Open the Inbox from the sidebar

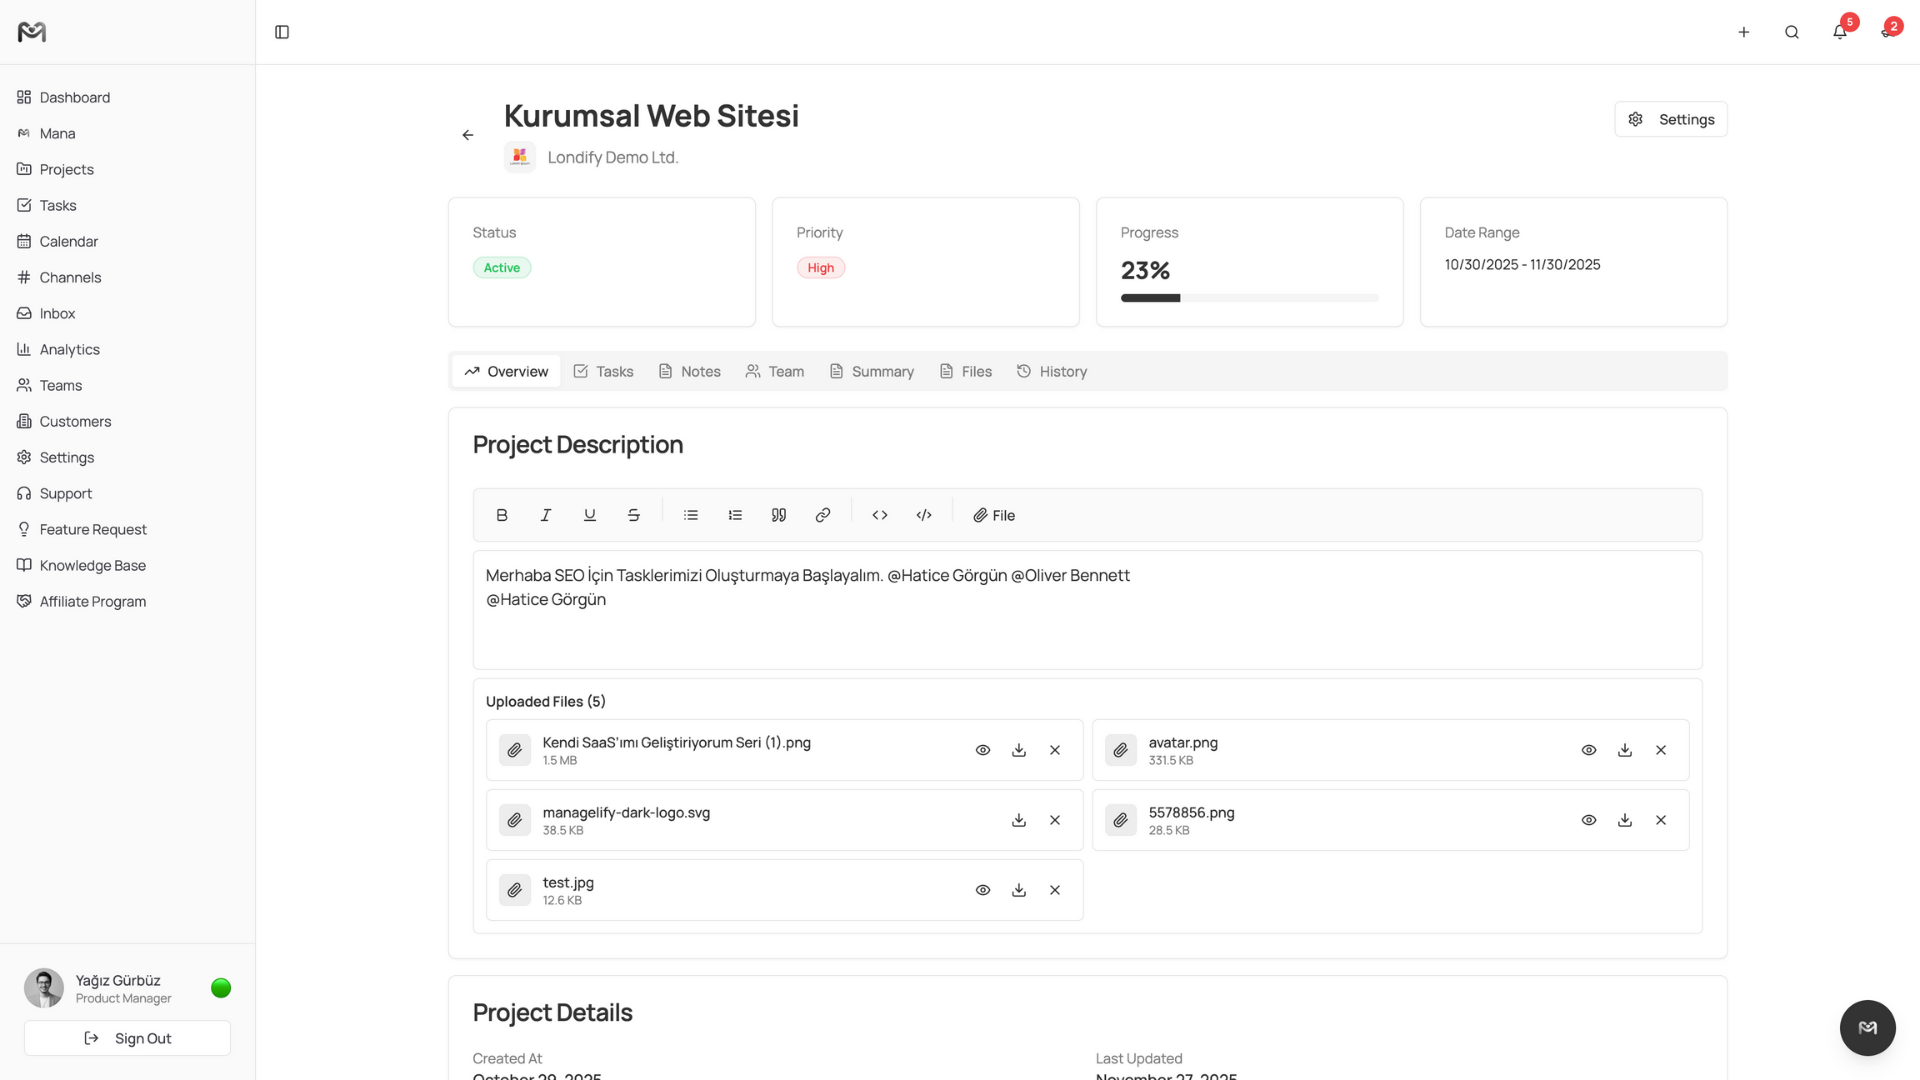57,313
